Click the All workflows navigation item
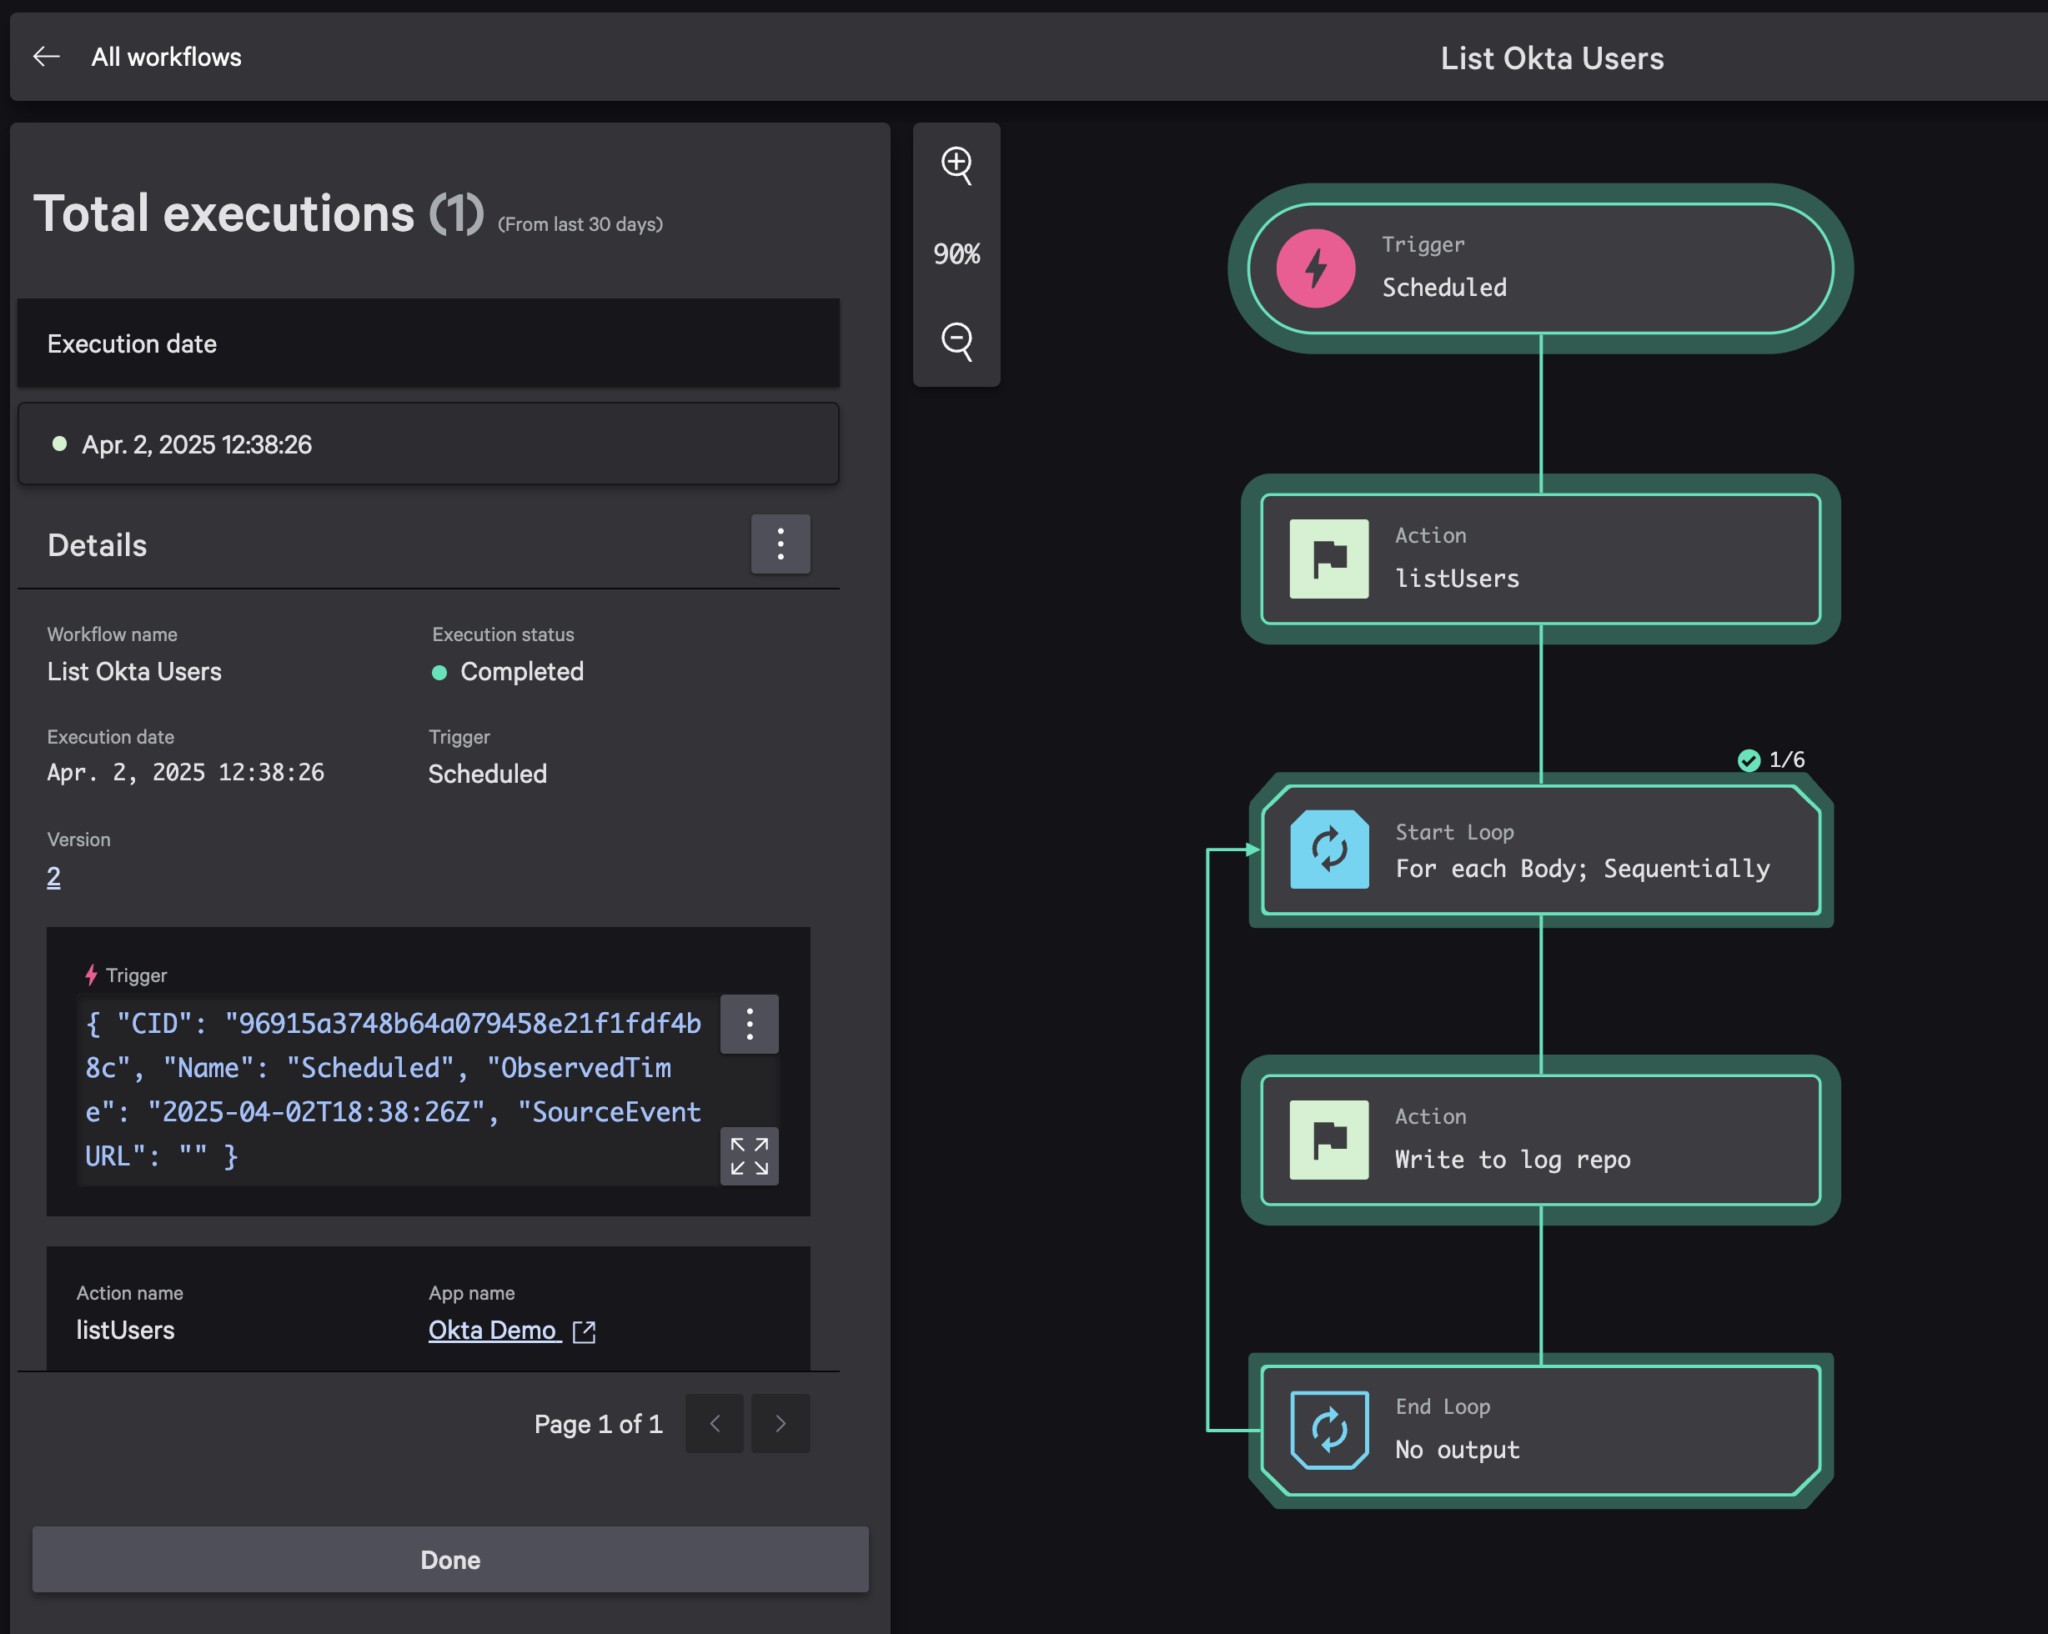 coord(166,57)
